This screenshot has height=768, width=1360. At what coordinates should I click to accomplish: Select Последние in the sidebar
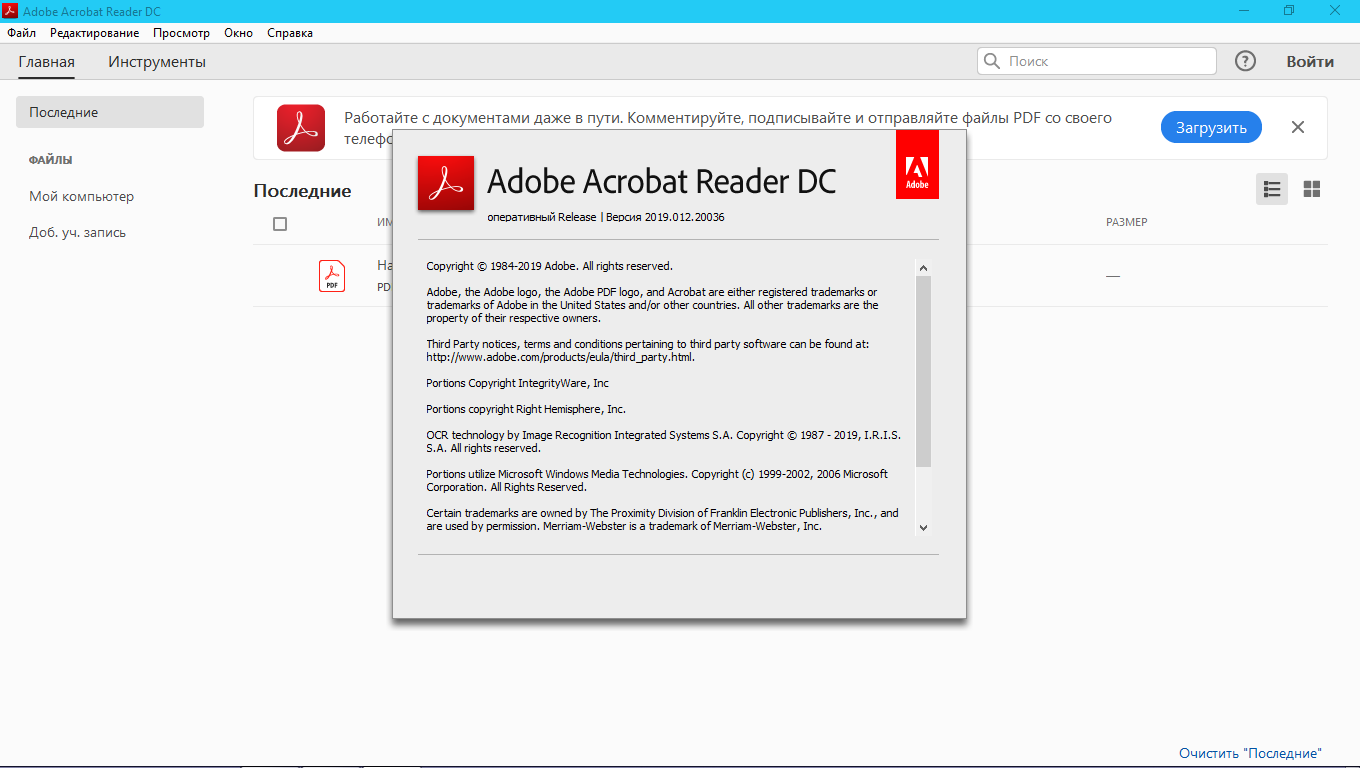[110, 112]
